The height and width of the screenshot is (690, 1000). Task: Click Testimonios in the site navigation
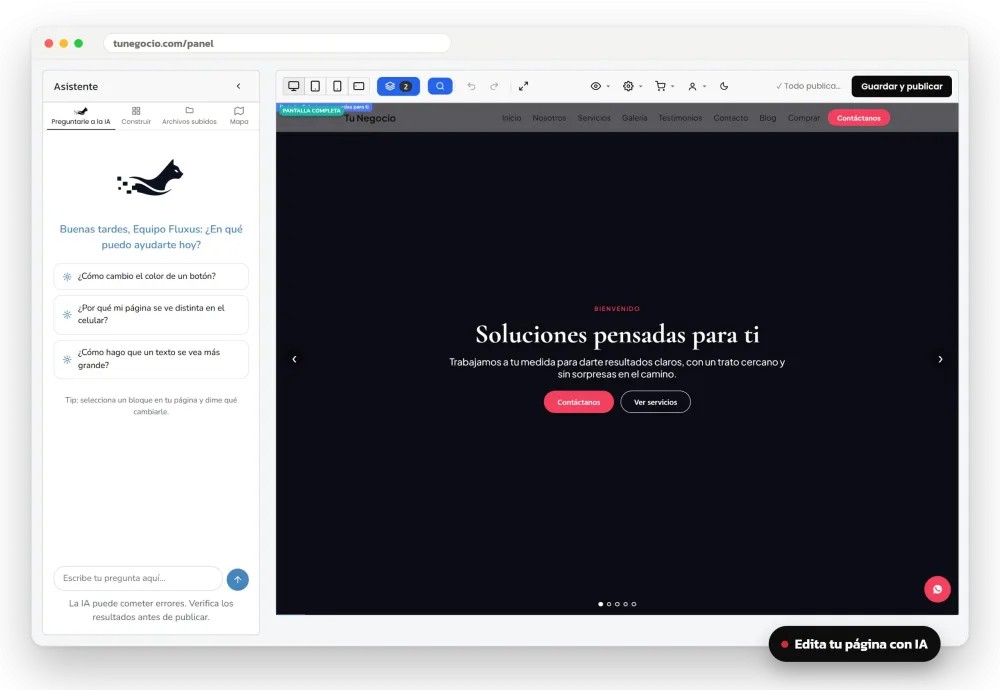(680, 118)
